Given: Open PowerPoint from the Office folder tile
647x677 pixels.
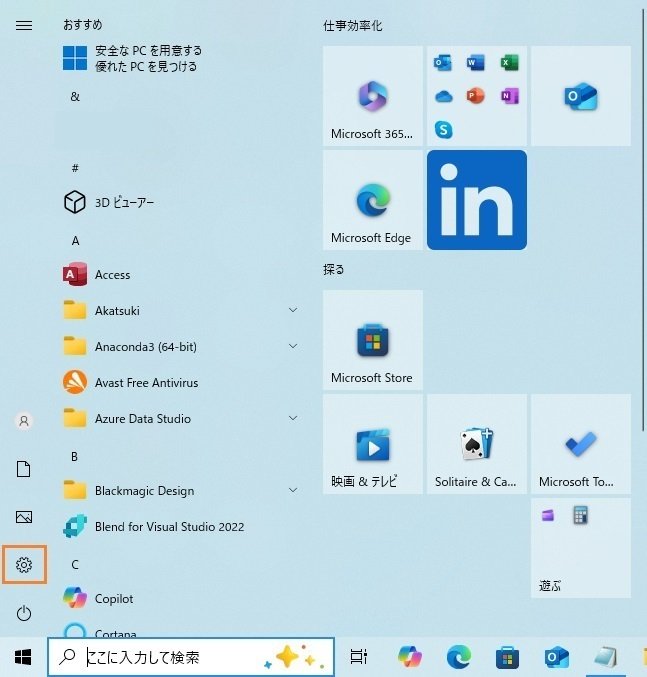Looking at the screenshot, I should [475, 95].
